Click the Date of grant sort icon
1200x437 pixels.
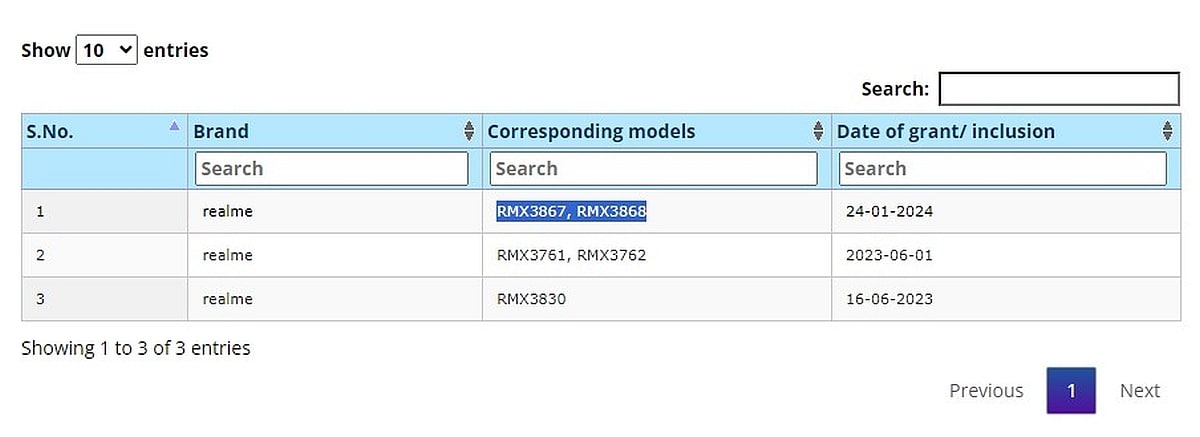(1167, 131)
